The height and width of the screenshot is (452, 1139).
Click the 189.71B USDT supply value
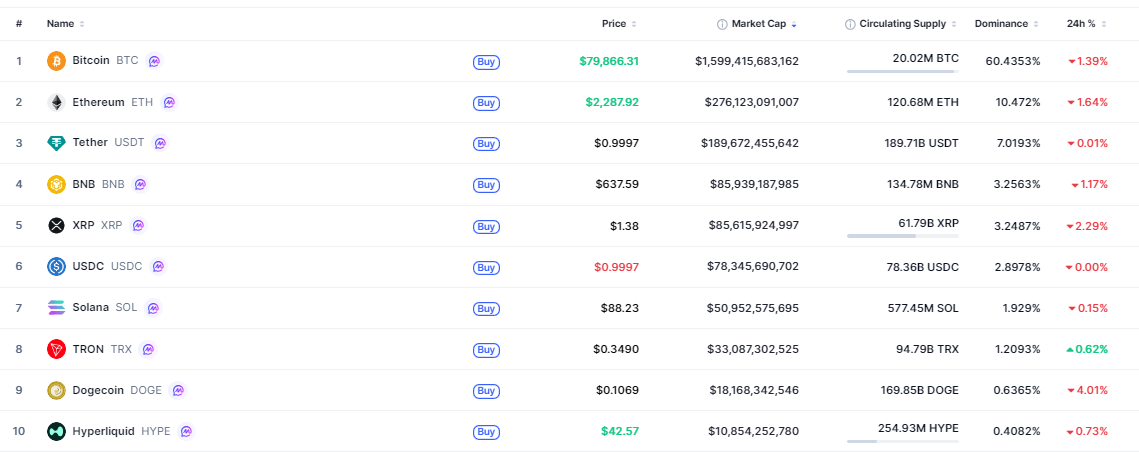[x=921, y=143]
